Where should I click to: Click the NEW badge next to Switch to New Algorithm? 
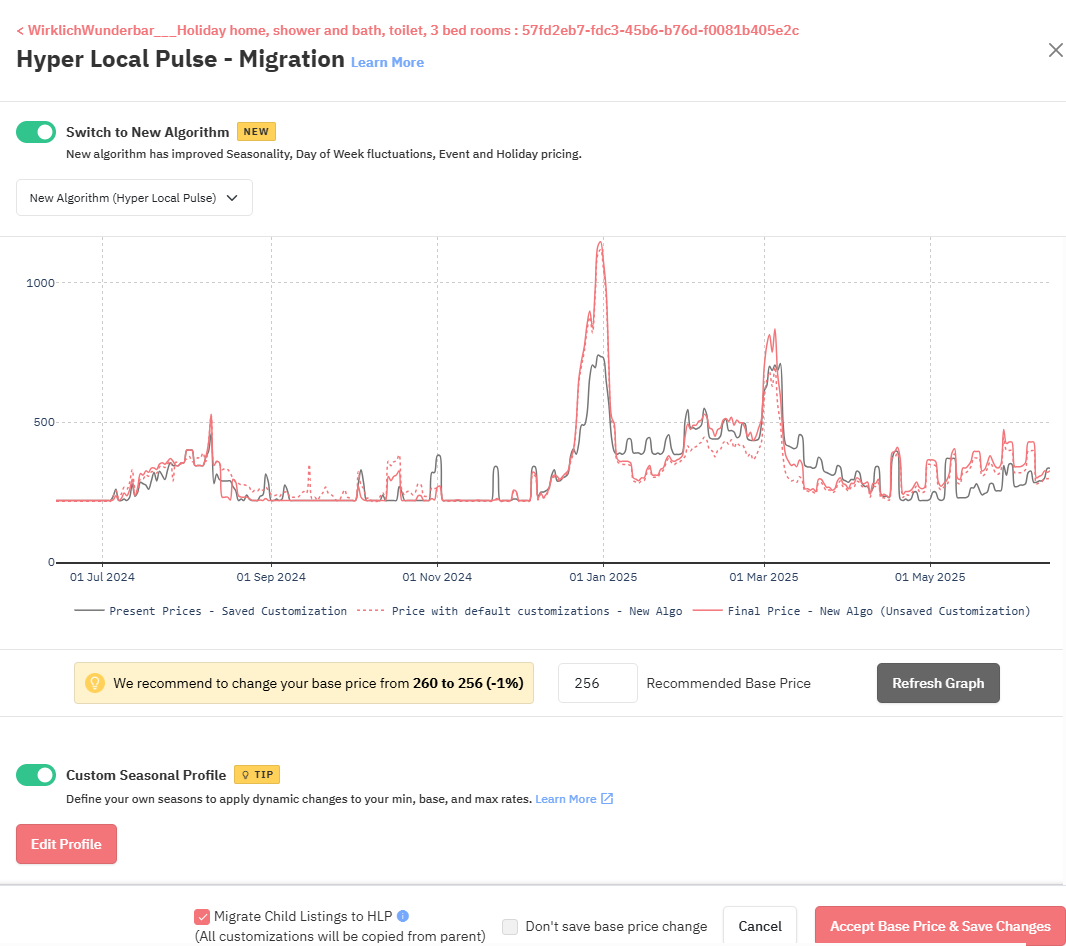257,131
